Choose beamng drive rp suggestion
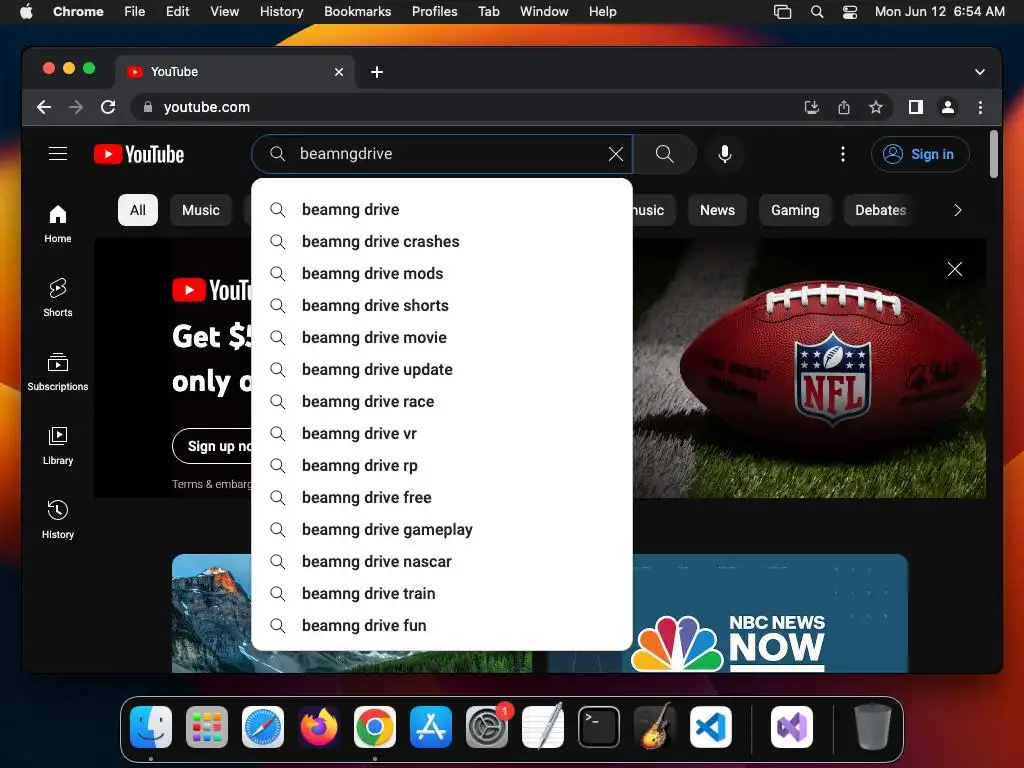The image size is (1024, 768). (x=441, y=466)
